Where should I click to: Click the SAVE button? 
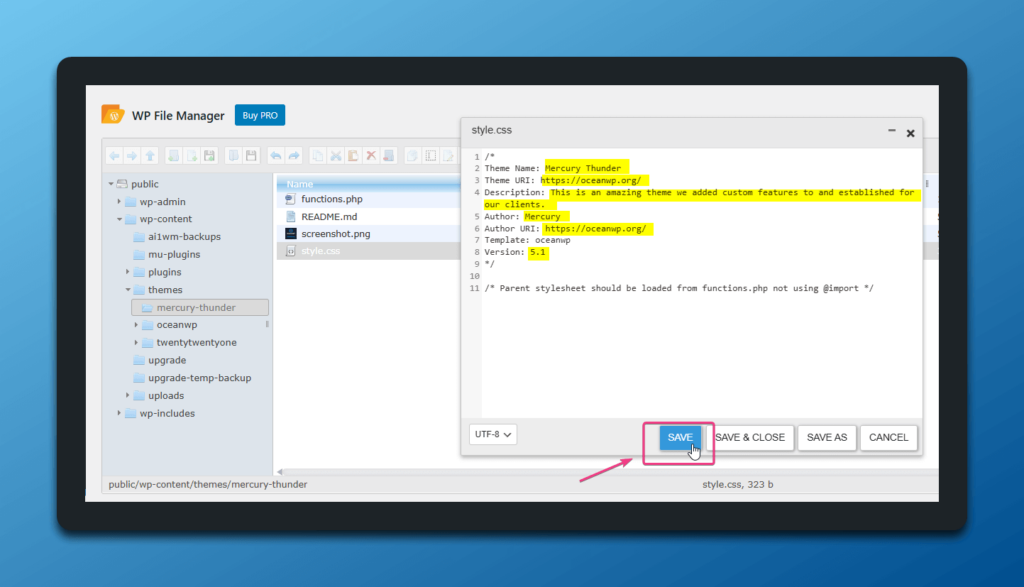[x=680, y=437]
